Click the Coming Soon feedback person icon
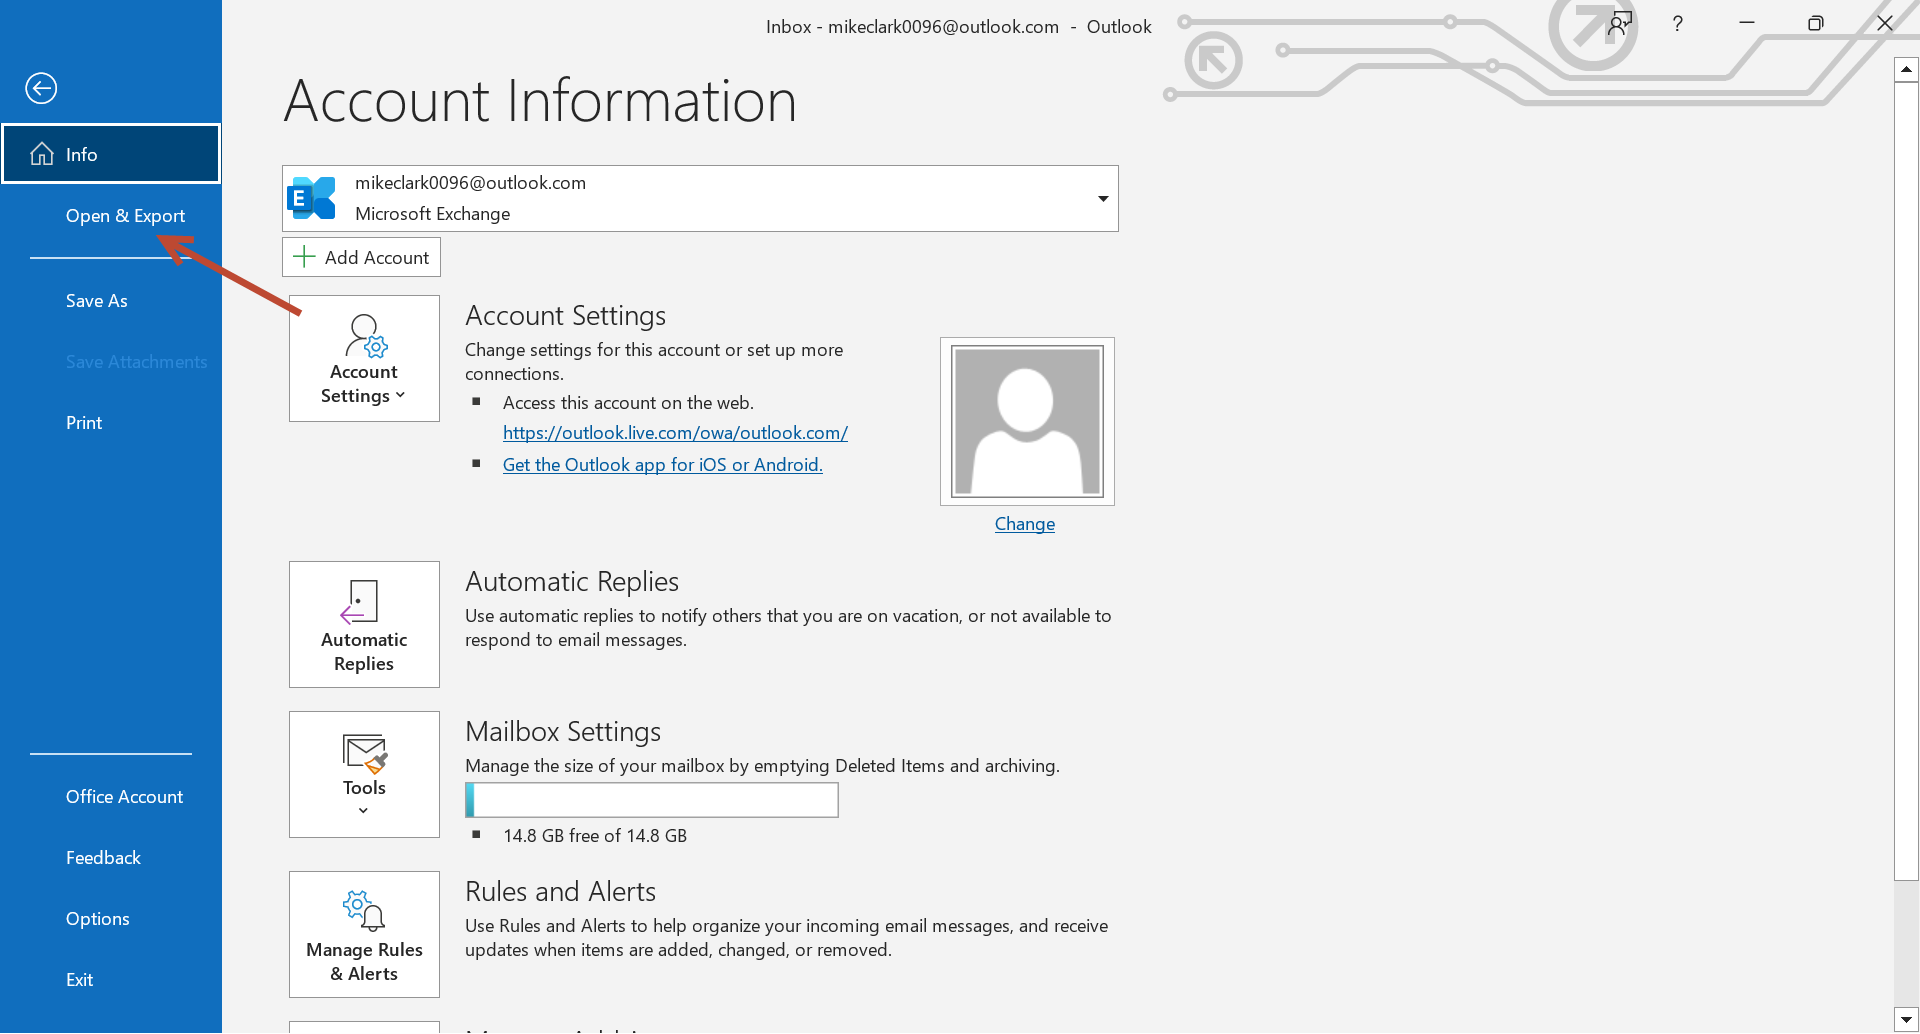 pyautogui.click(x=1619, y=22)
